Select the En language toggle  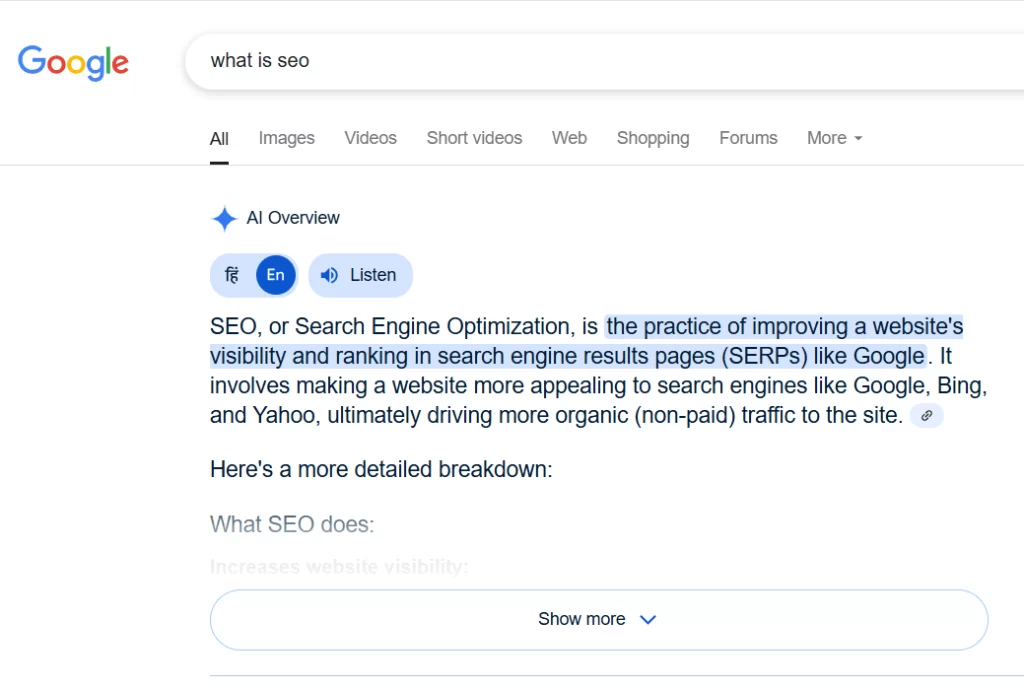point(276,275)
